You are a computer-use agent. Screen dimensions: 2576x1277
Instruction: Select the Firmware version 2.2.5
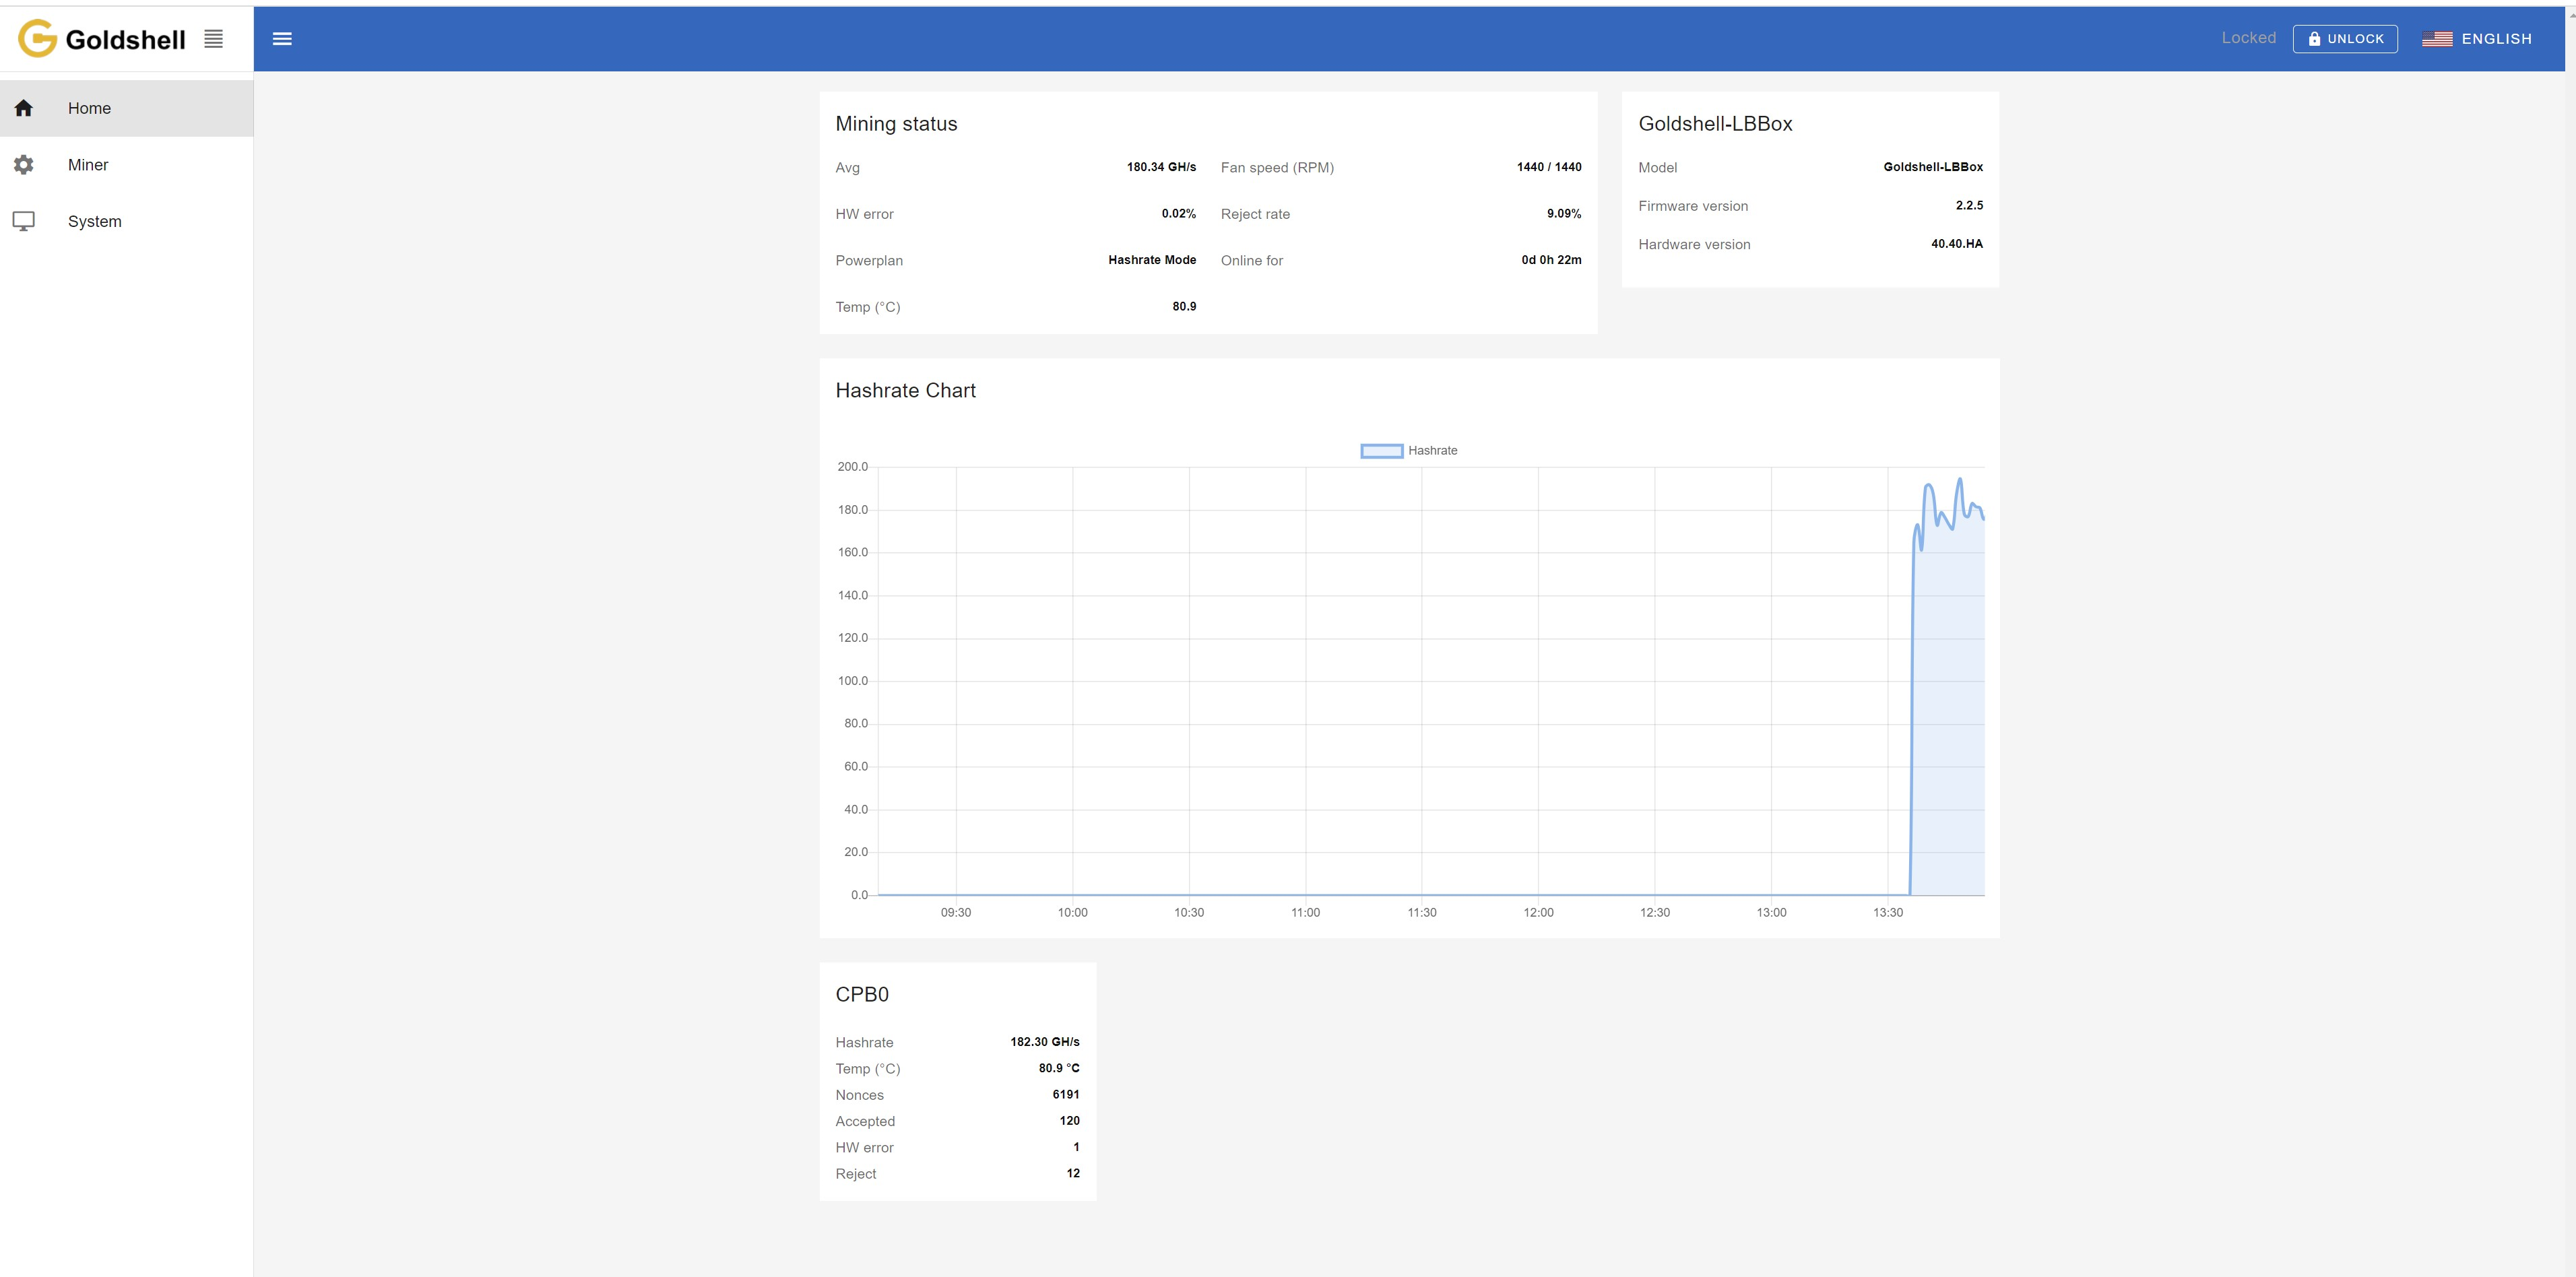coord(1969,205)
